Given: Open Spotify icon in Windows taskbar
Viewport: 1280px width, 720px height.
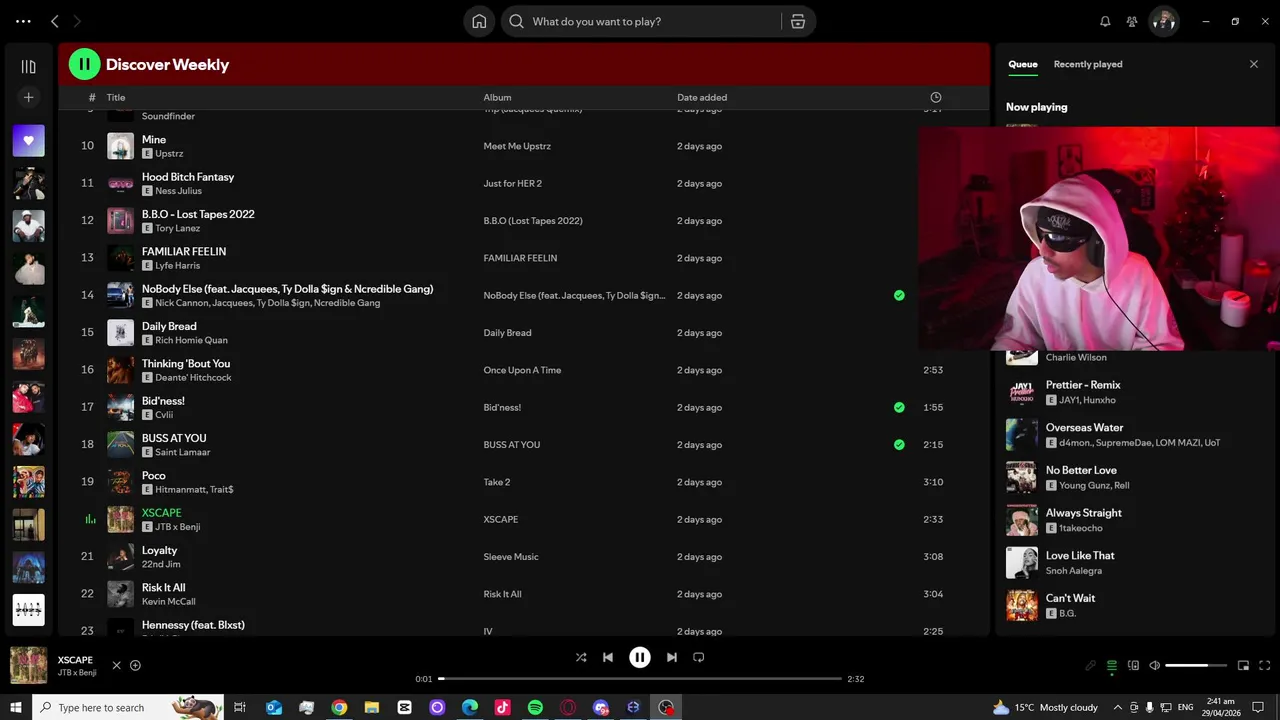Looking at the screenshot, I should tap(535, 707).
